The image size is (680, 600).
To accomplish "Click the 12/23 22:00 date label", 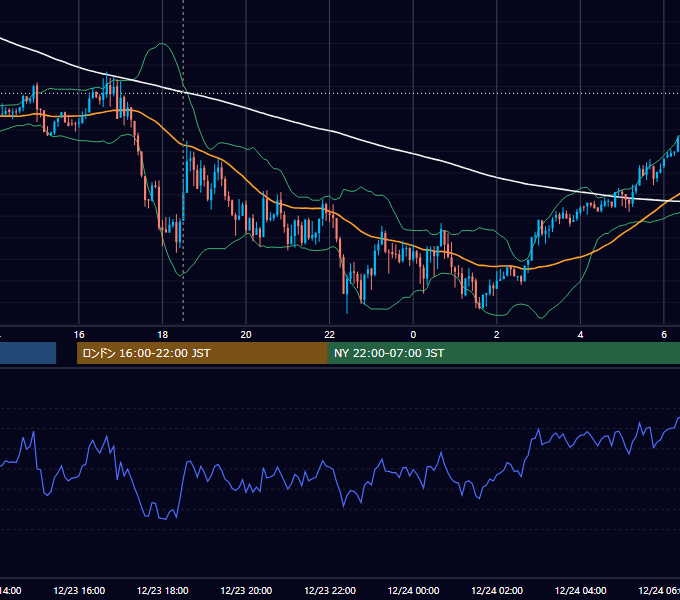I will pyautogui.click(x=330, y=591).
